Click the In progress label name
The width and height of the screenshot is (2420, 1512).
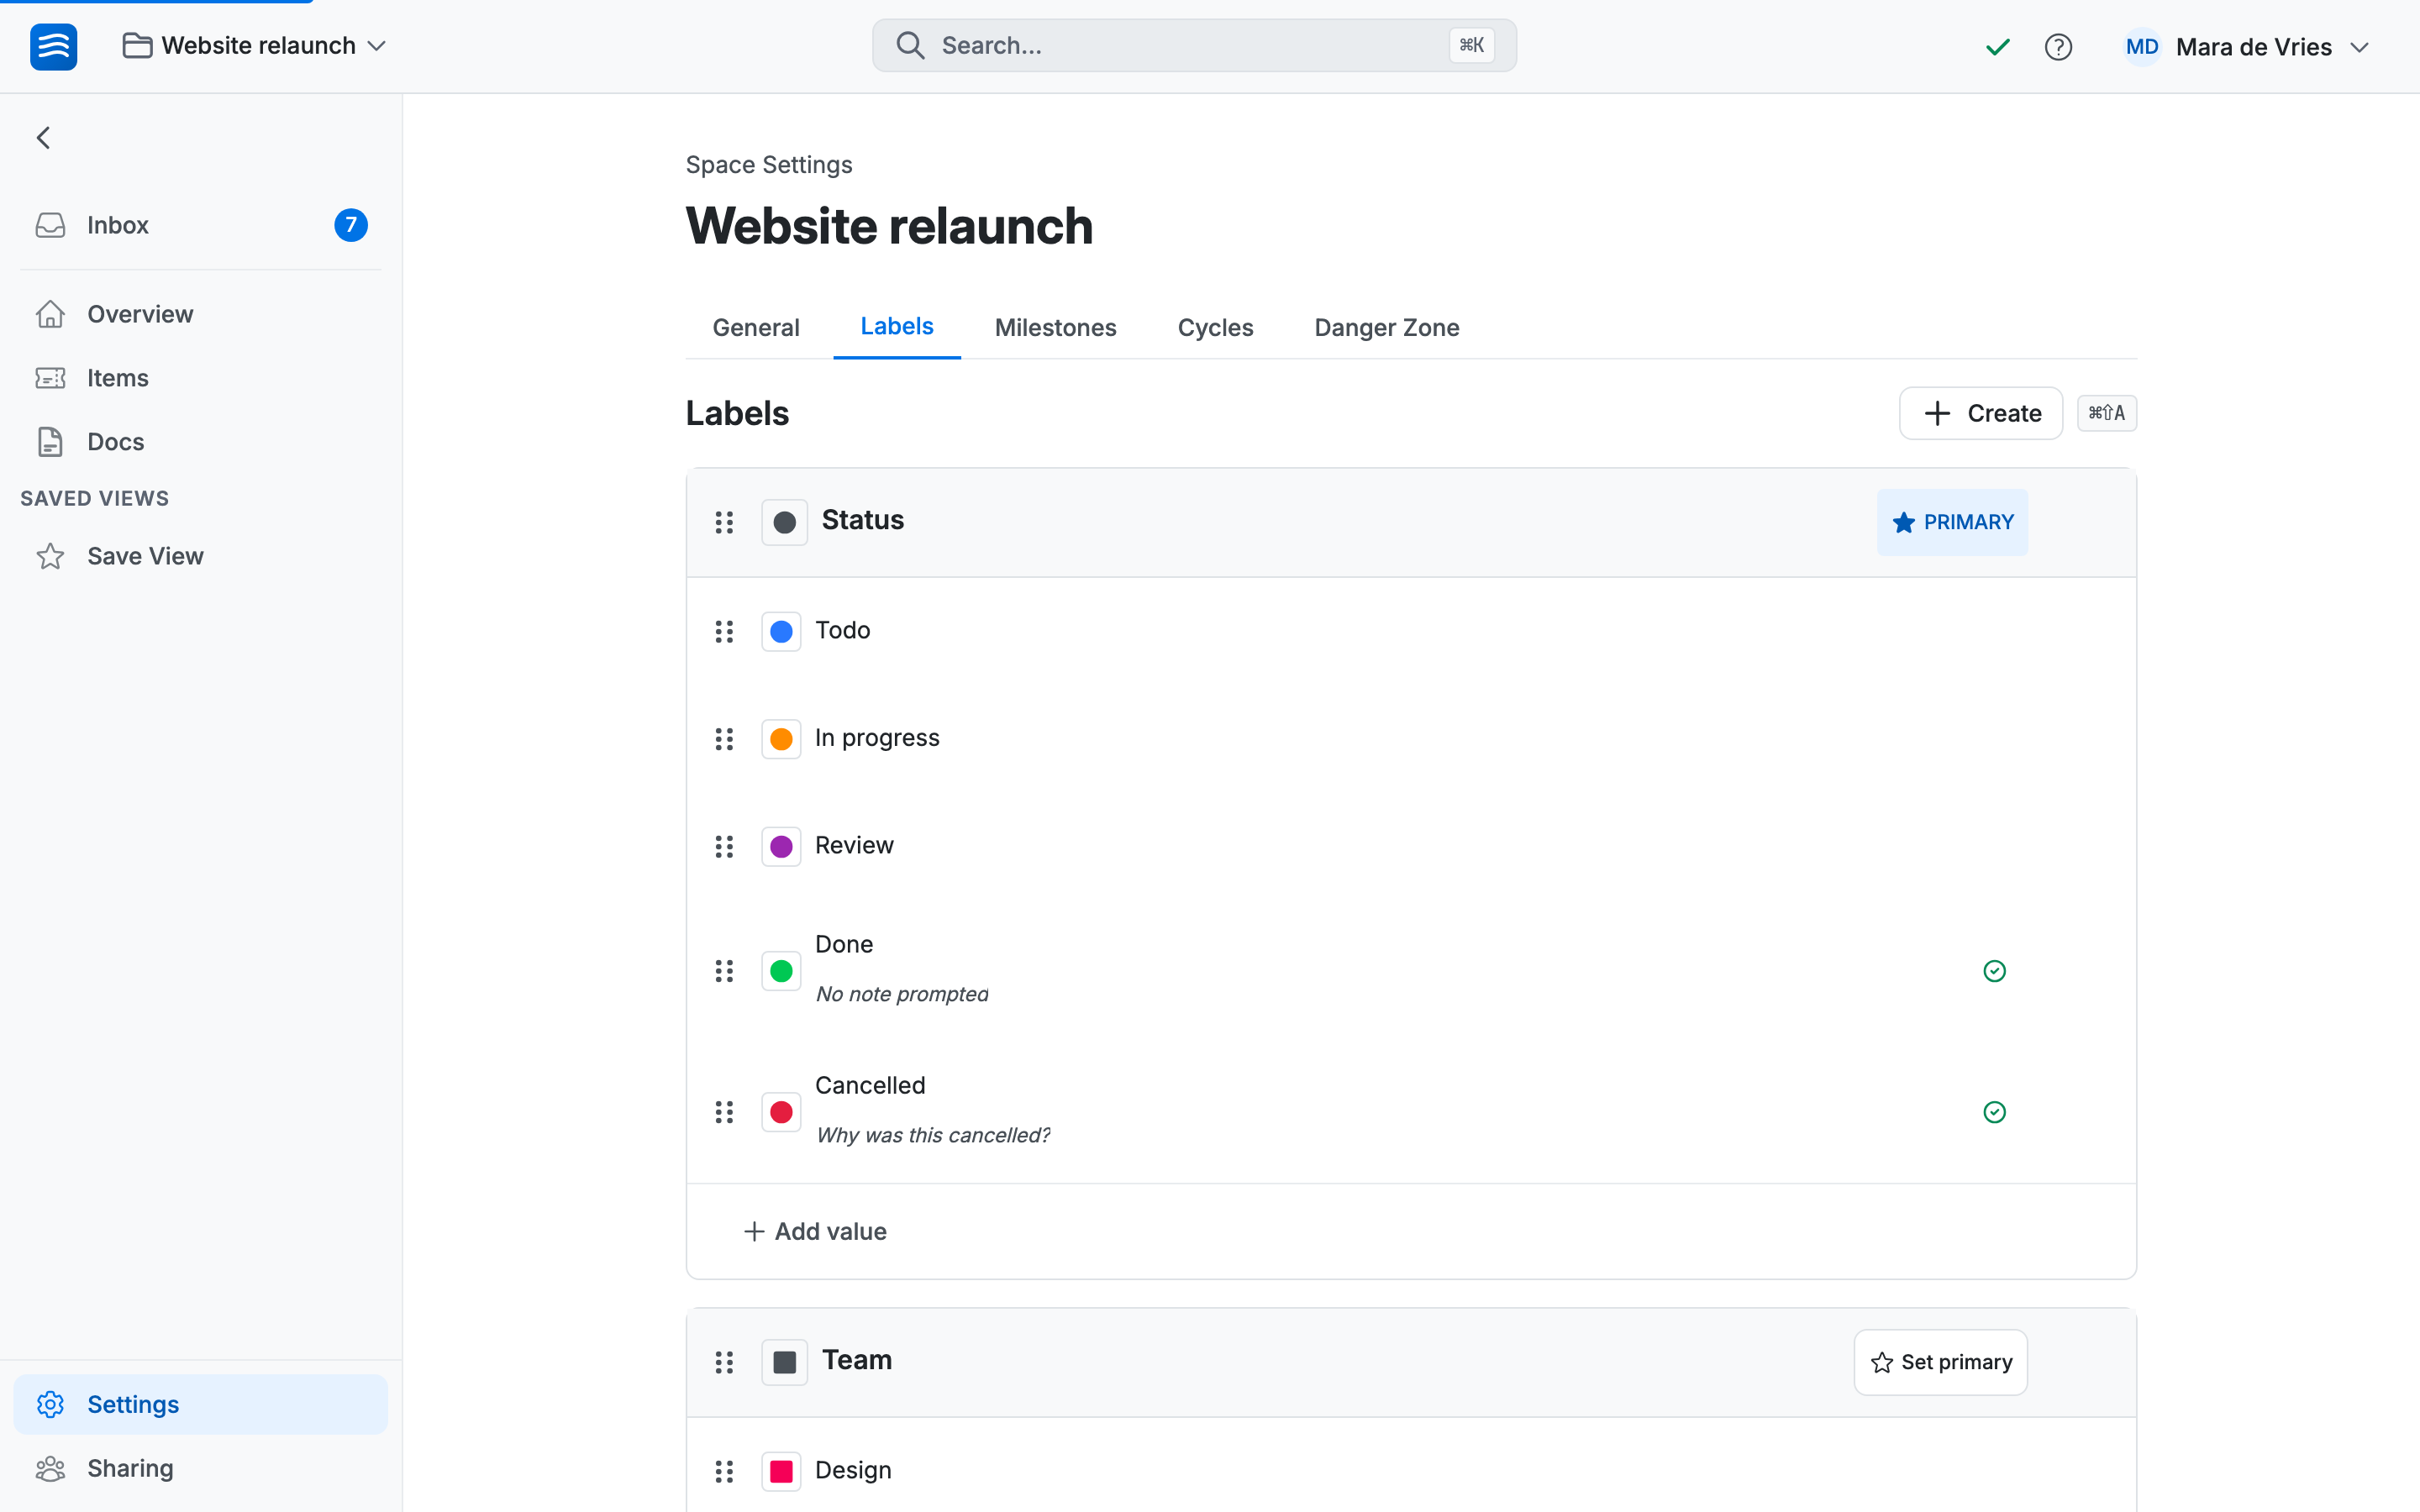[877, 738]
